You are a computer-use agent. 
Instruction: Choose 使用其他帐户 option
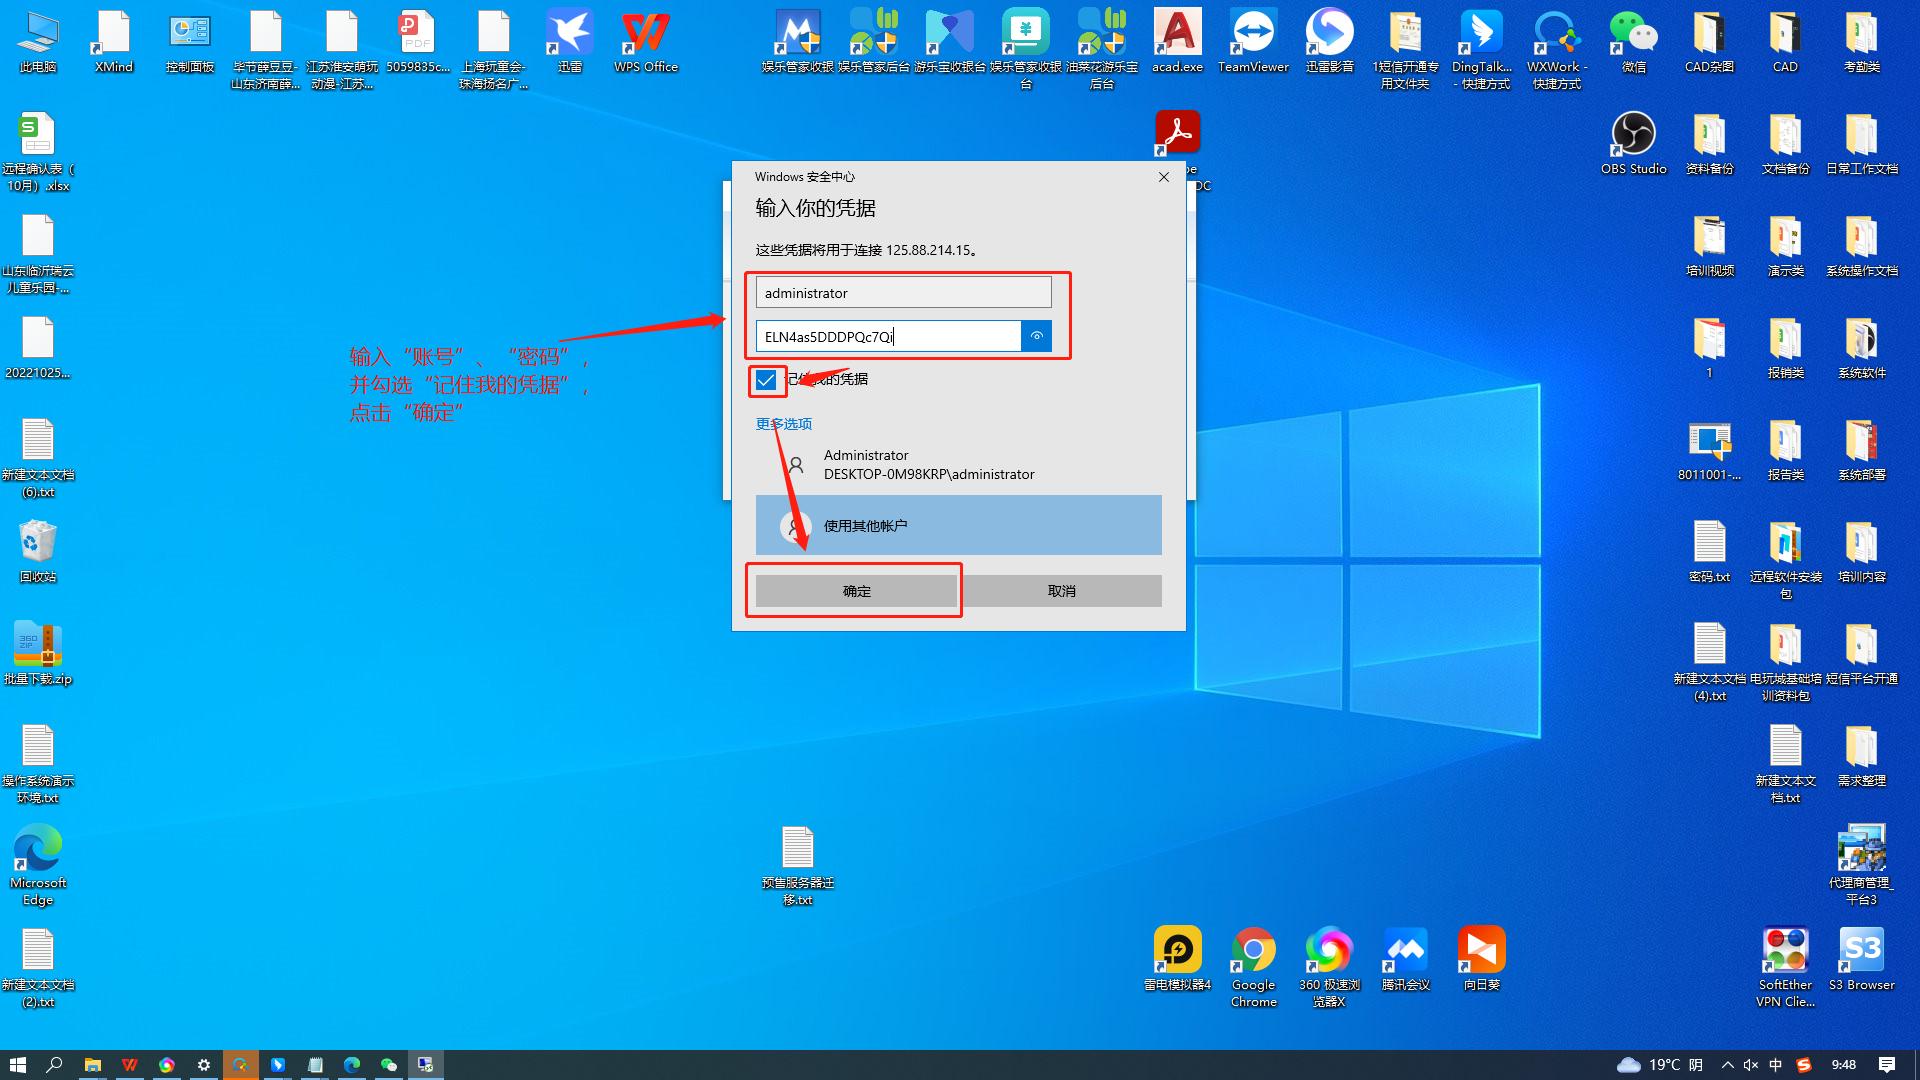coord(959,525)
